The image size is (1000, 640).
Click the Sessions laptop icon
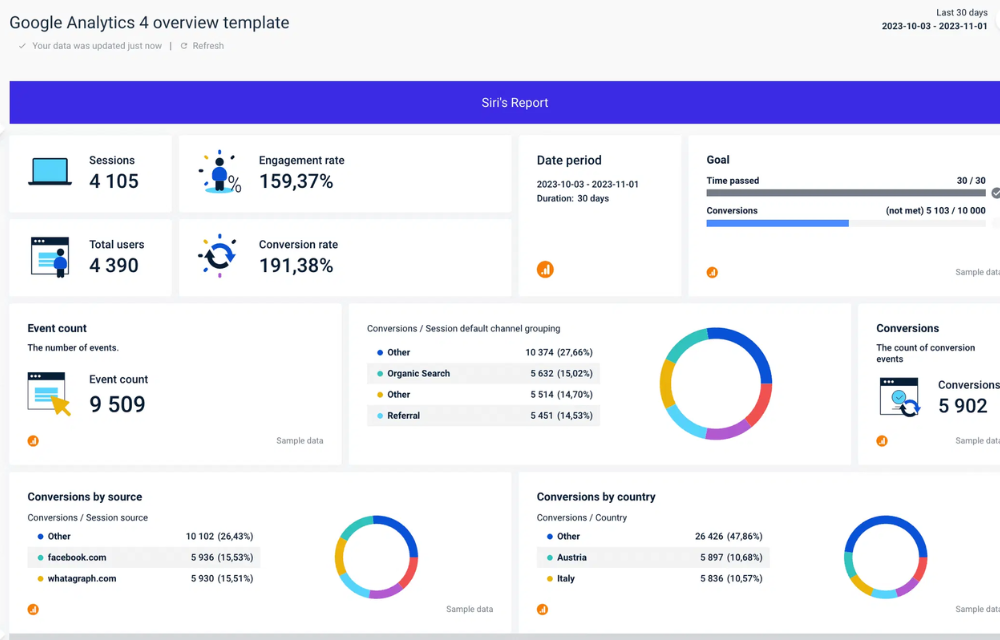[x=49, y=172]
